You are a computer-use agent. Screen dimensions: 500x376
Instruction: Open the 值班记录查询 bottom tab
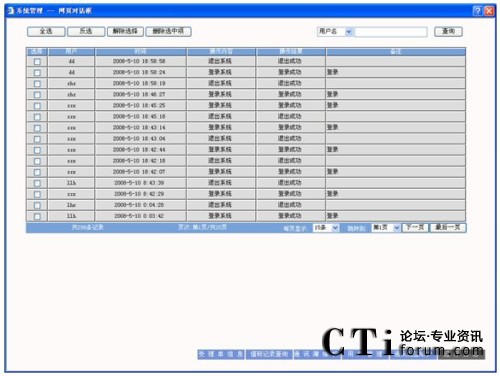click(x=269, y=354)
